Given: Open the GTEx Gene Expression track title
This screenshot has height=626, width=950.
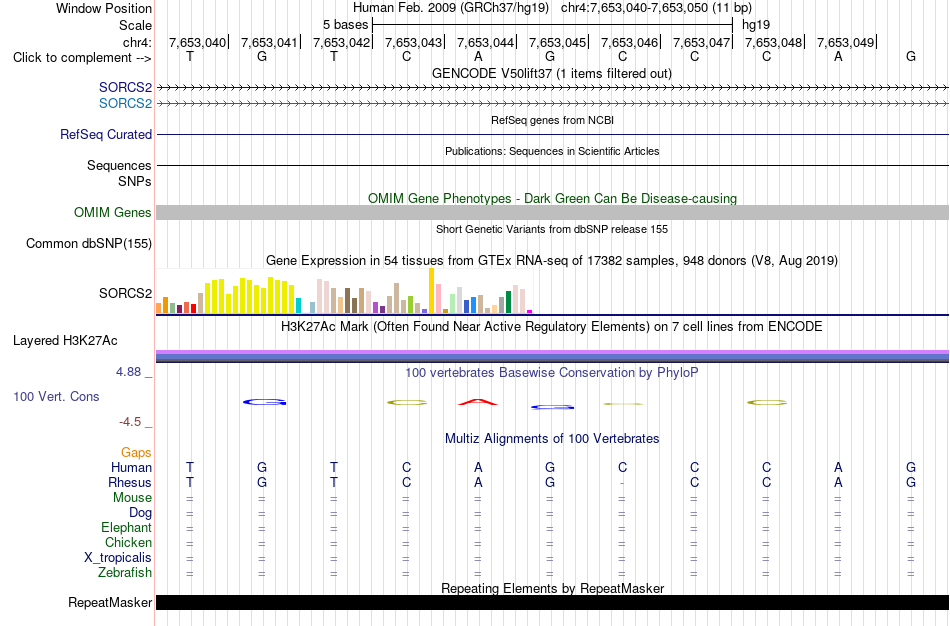Looking at the screenshot, I should 552,261.
